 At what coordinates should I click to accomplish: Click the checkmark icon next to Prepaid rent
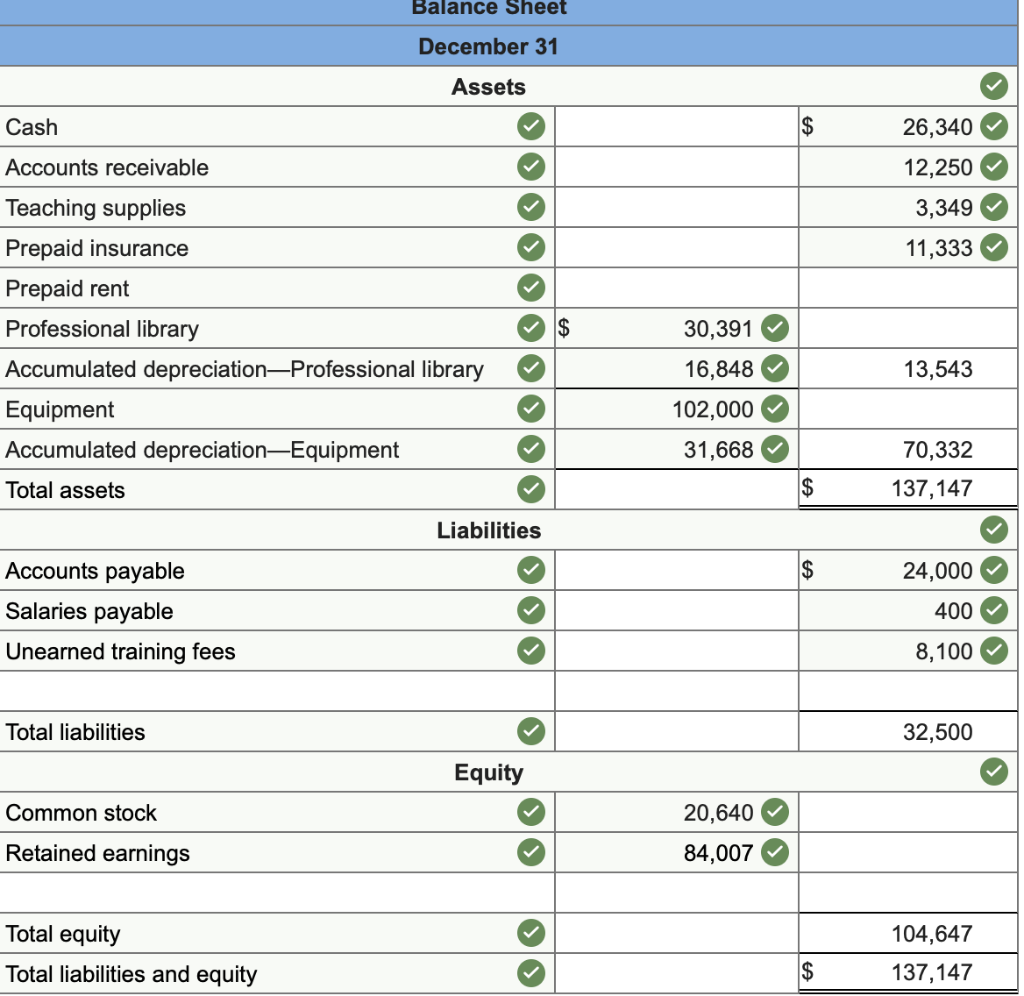coord(528,288)
